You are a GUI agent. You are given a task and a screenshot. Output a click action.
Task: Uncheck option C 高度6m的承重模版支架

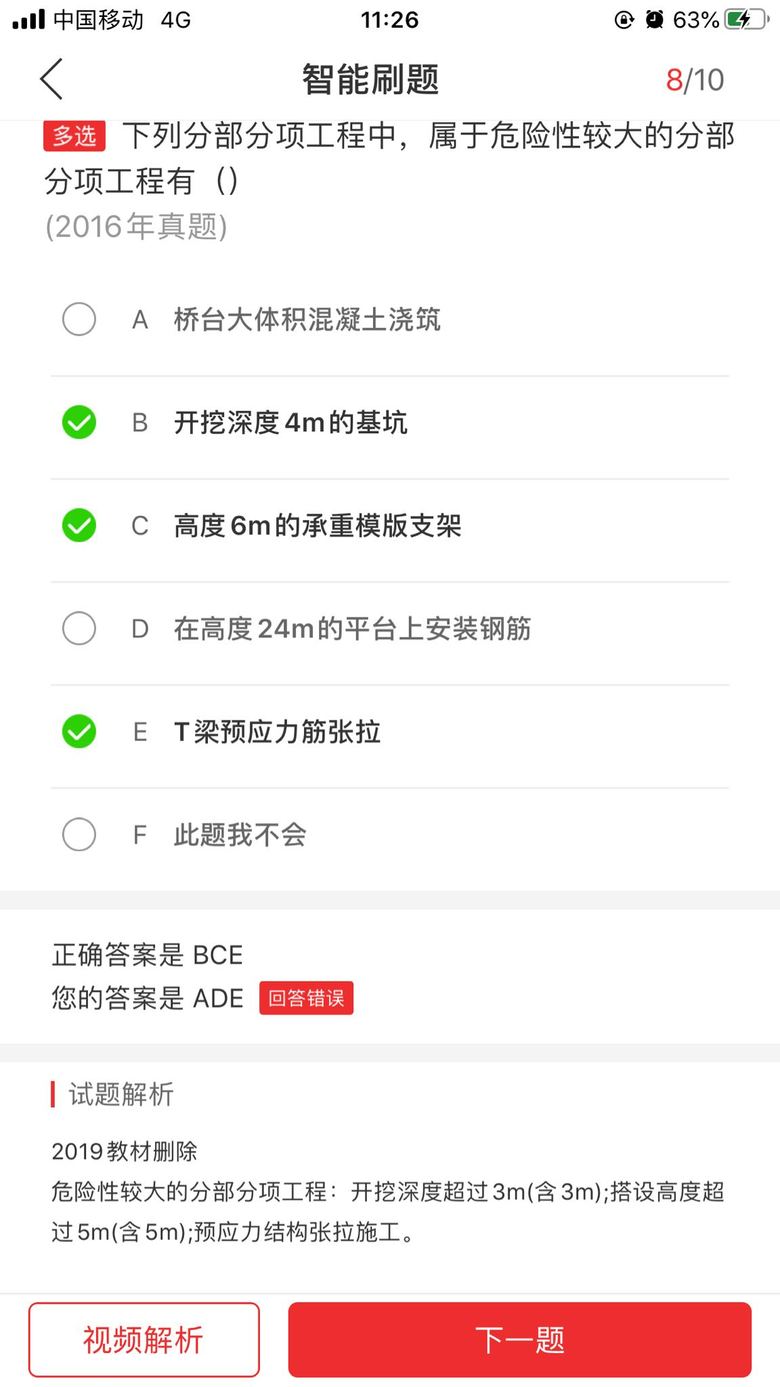pyautogui.click(x=79, y=526)
